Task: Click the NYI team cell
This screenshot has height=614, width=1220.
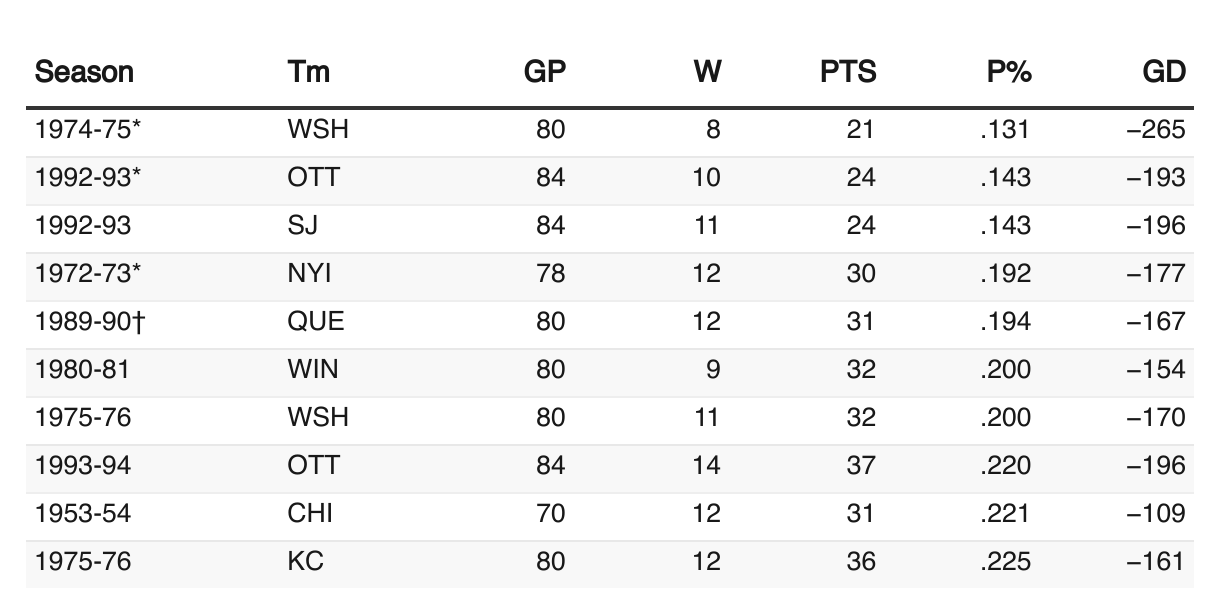Action: click(x=309, y=274)
